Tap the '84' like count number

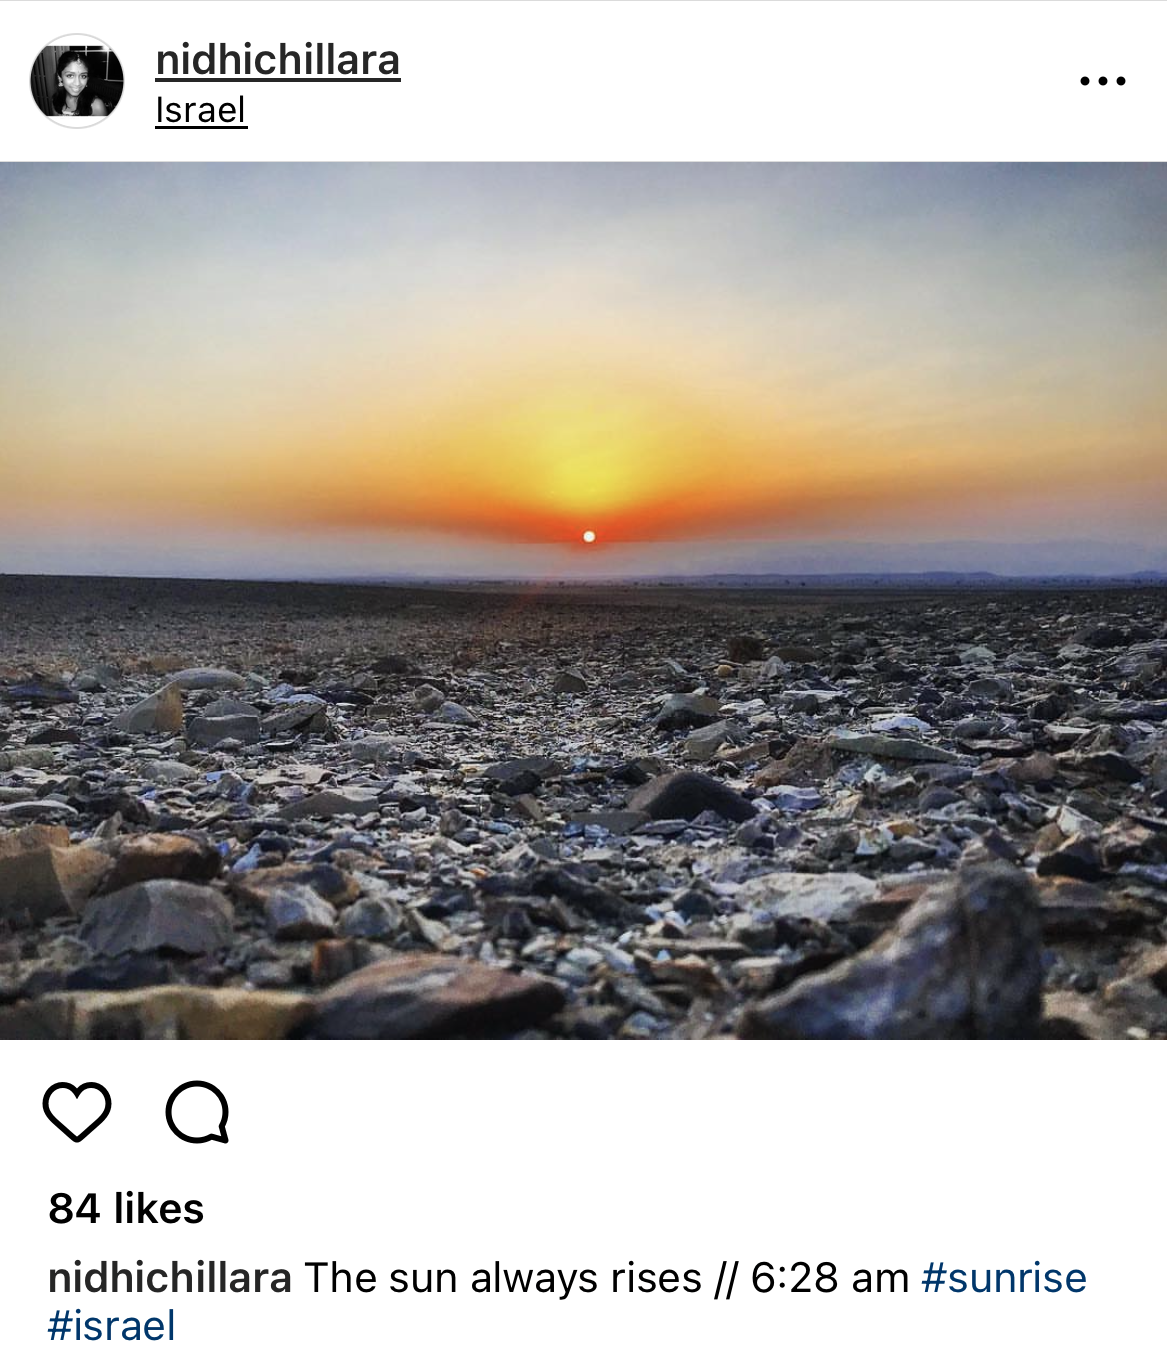pyautogui.click(x=75, y=1208)
